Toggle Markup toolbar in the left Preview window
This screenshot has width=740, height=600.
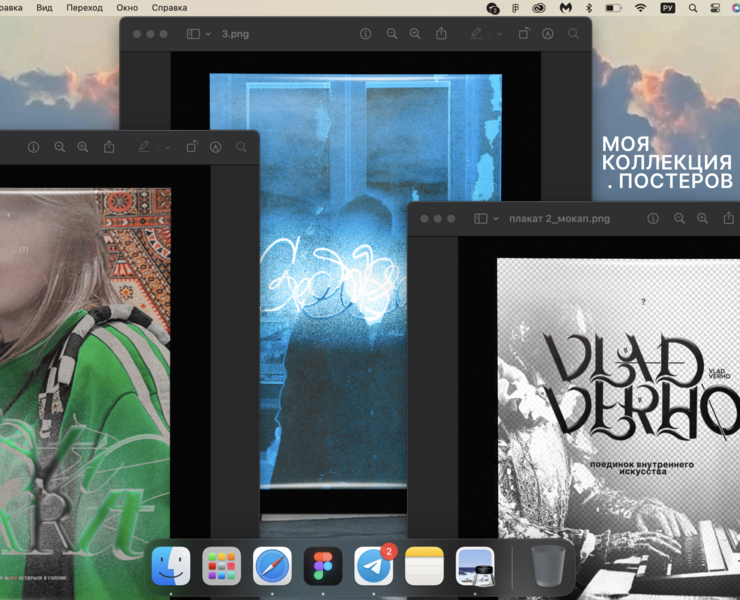tap(216, 147)
